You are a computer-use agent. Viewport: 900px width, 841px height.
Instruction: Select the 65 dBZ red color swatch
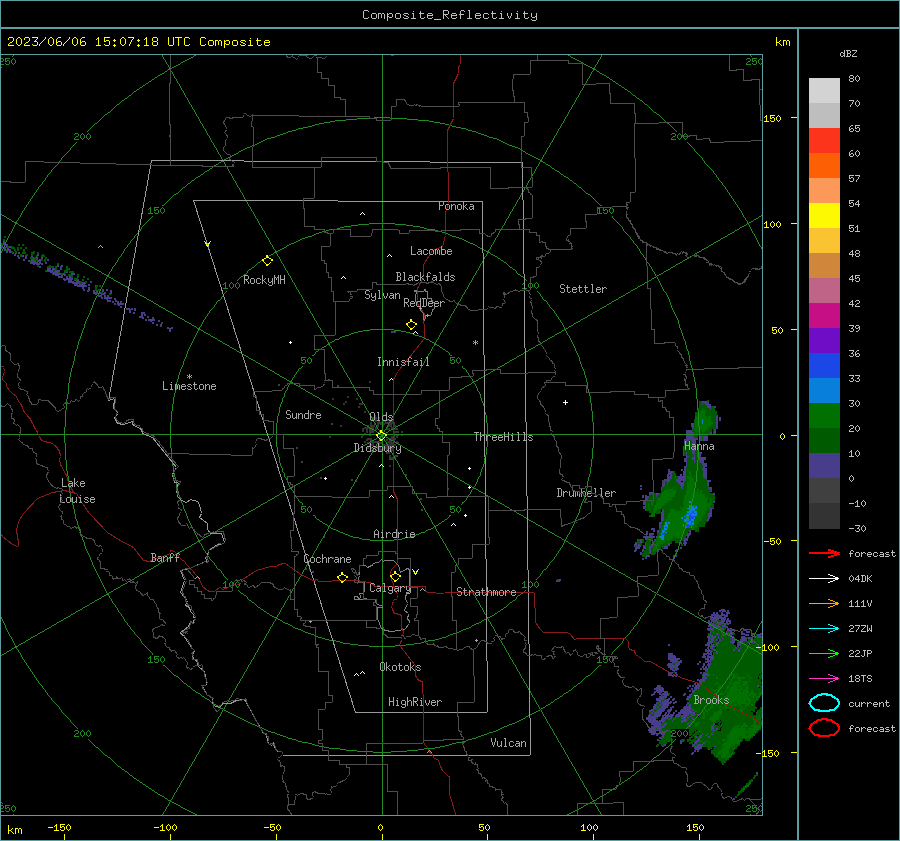824,140
